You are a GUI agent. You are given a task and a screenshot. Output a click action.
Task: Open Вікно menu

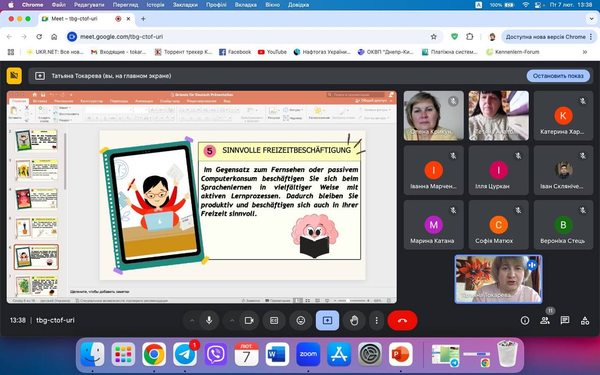(272, 5)
